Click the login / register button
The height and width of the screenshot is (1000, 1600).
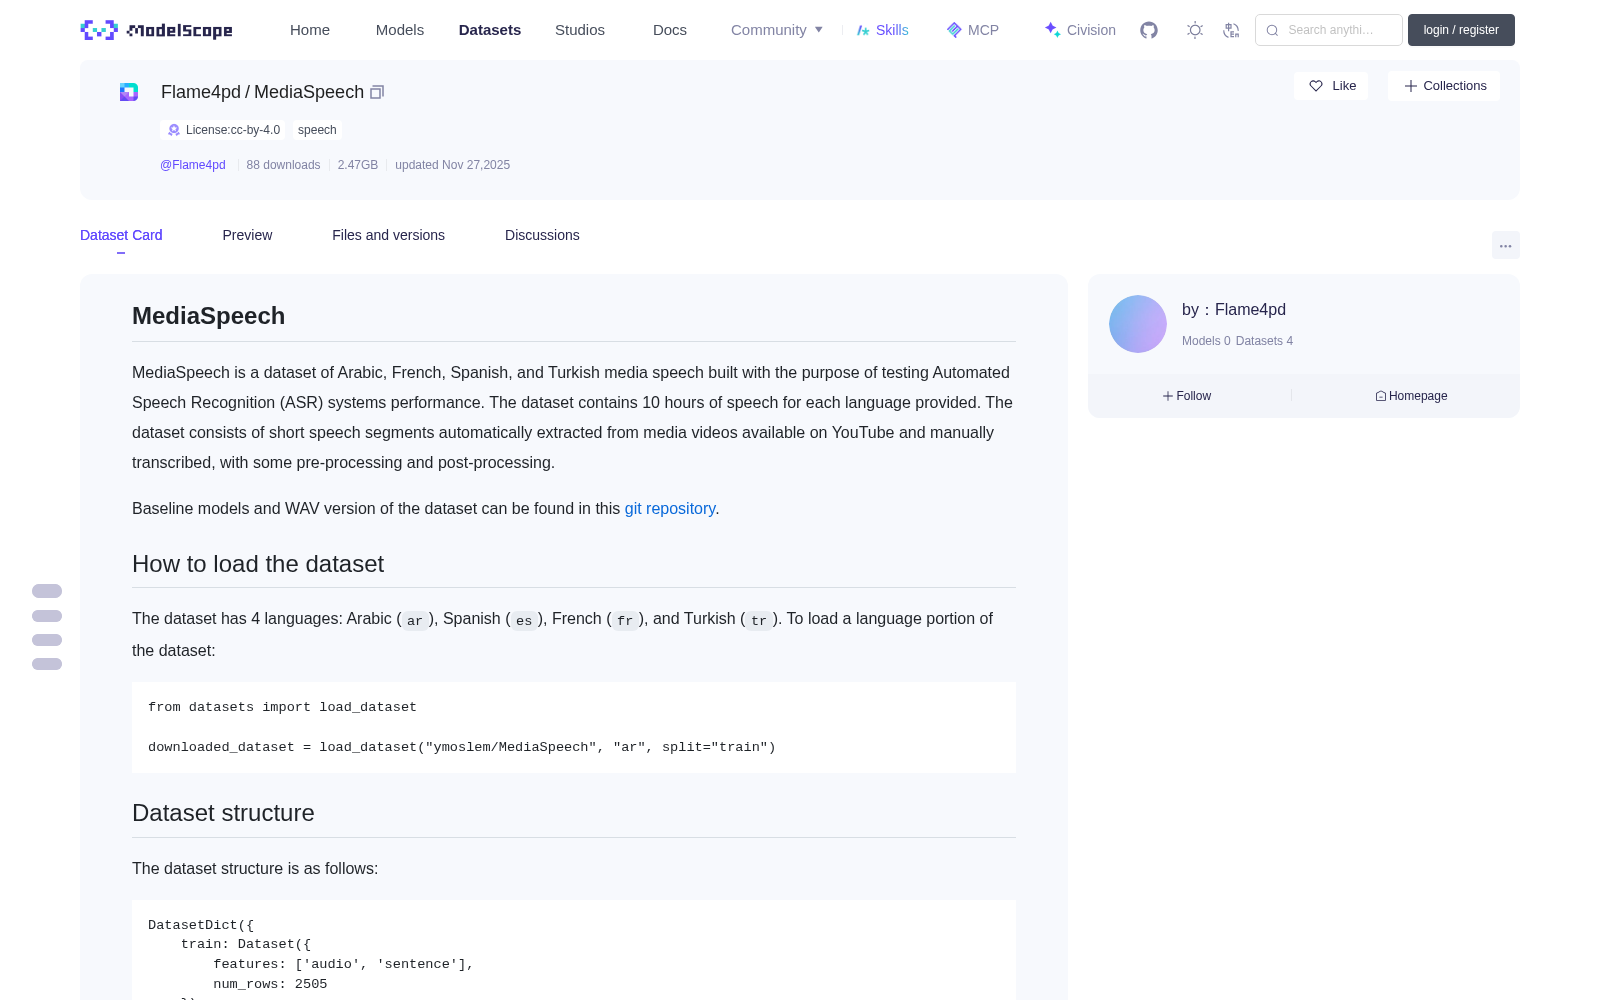pos(1461,30)
